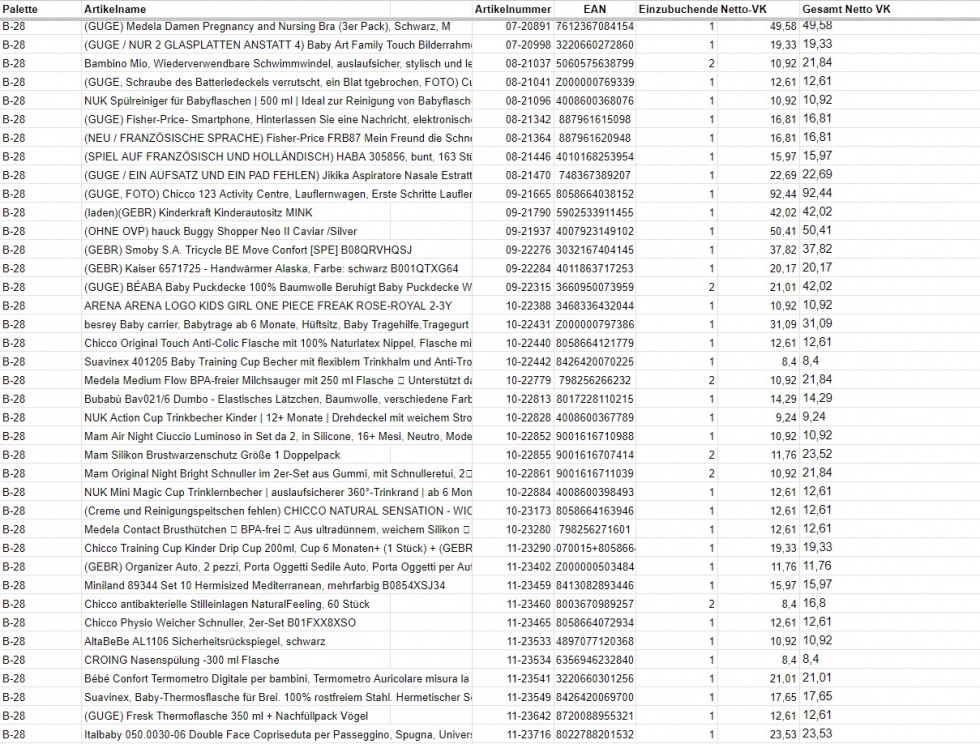Select the EAN column header
The image size is (980, 744).
(594, 9)
